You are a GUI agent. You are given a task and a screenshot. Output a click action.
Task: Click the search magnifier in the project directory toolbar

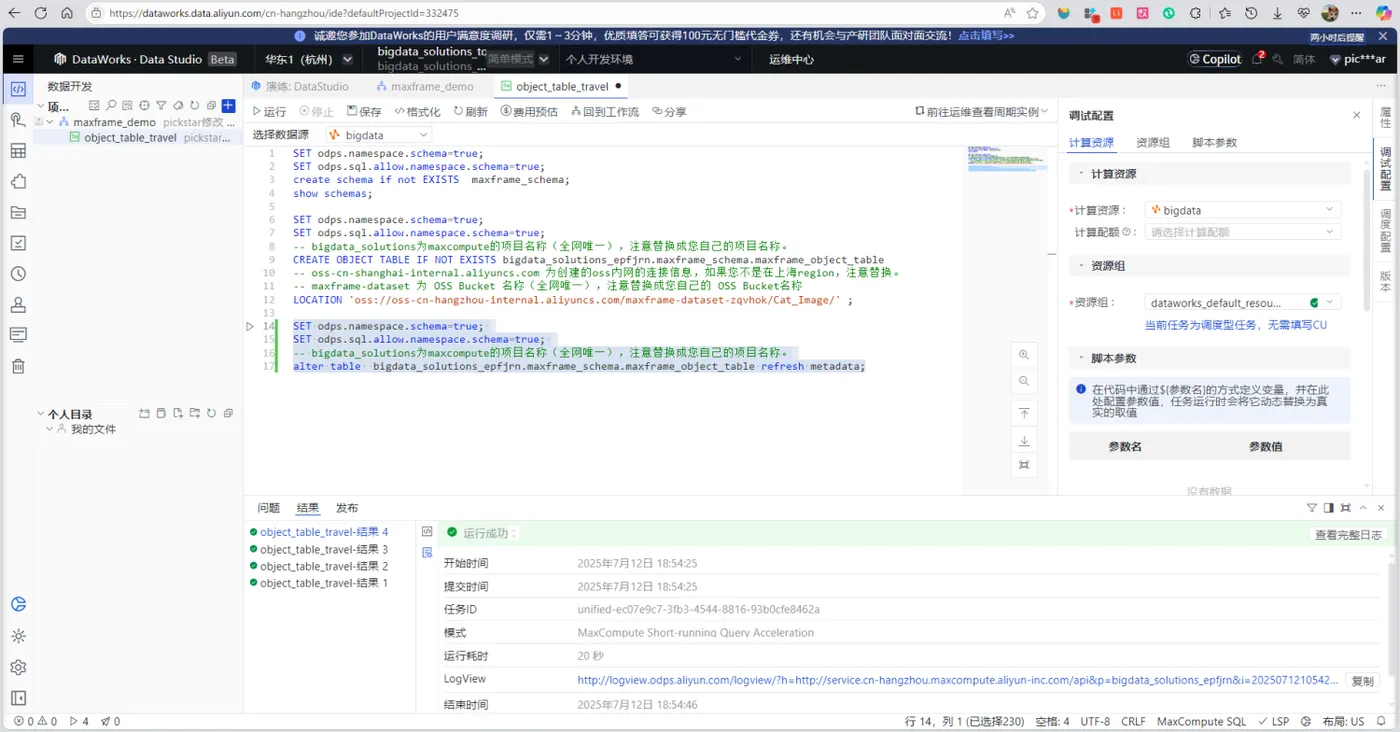[x=110, y=105]
